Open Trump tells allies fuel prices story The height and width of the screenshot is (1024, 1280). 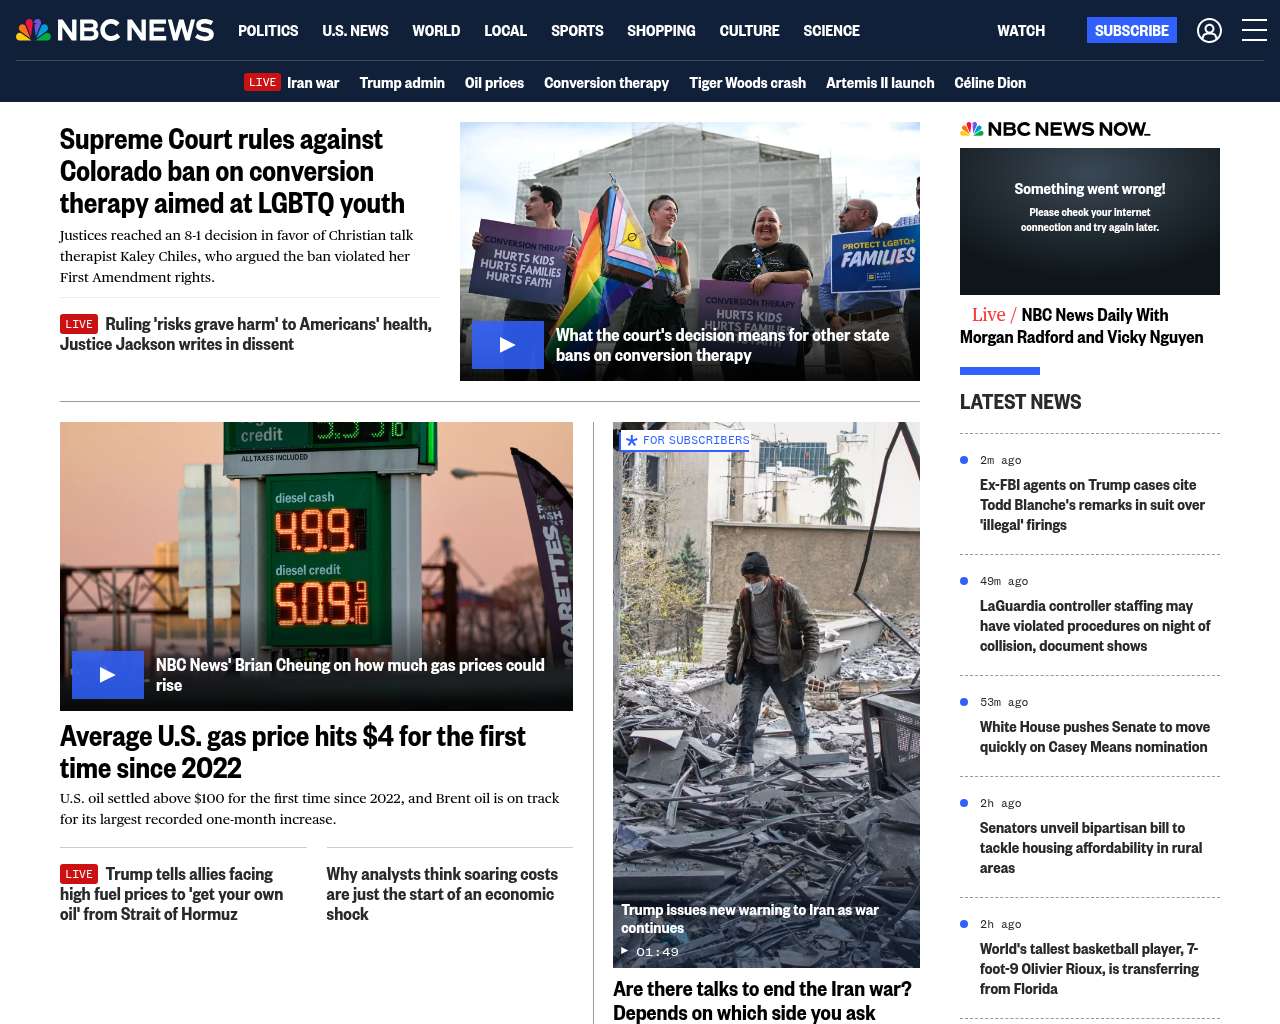tap(172, 894)
